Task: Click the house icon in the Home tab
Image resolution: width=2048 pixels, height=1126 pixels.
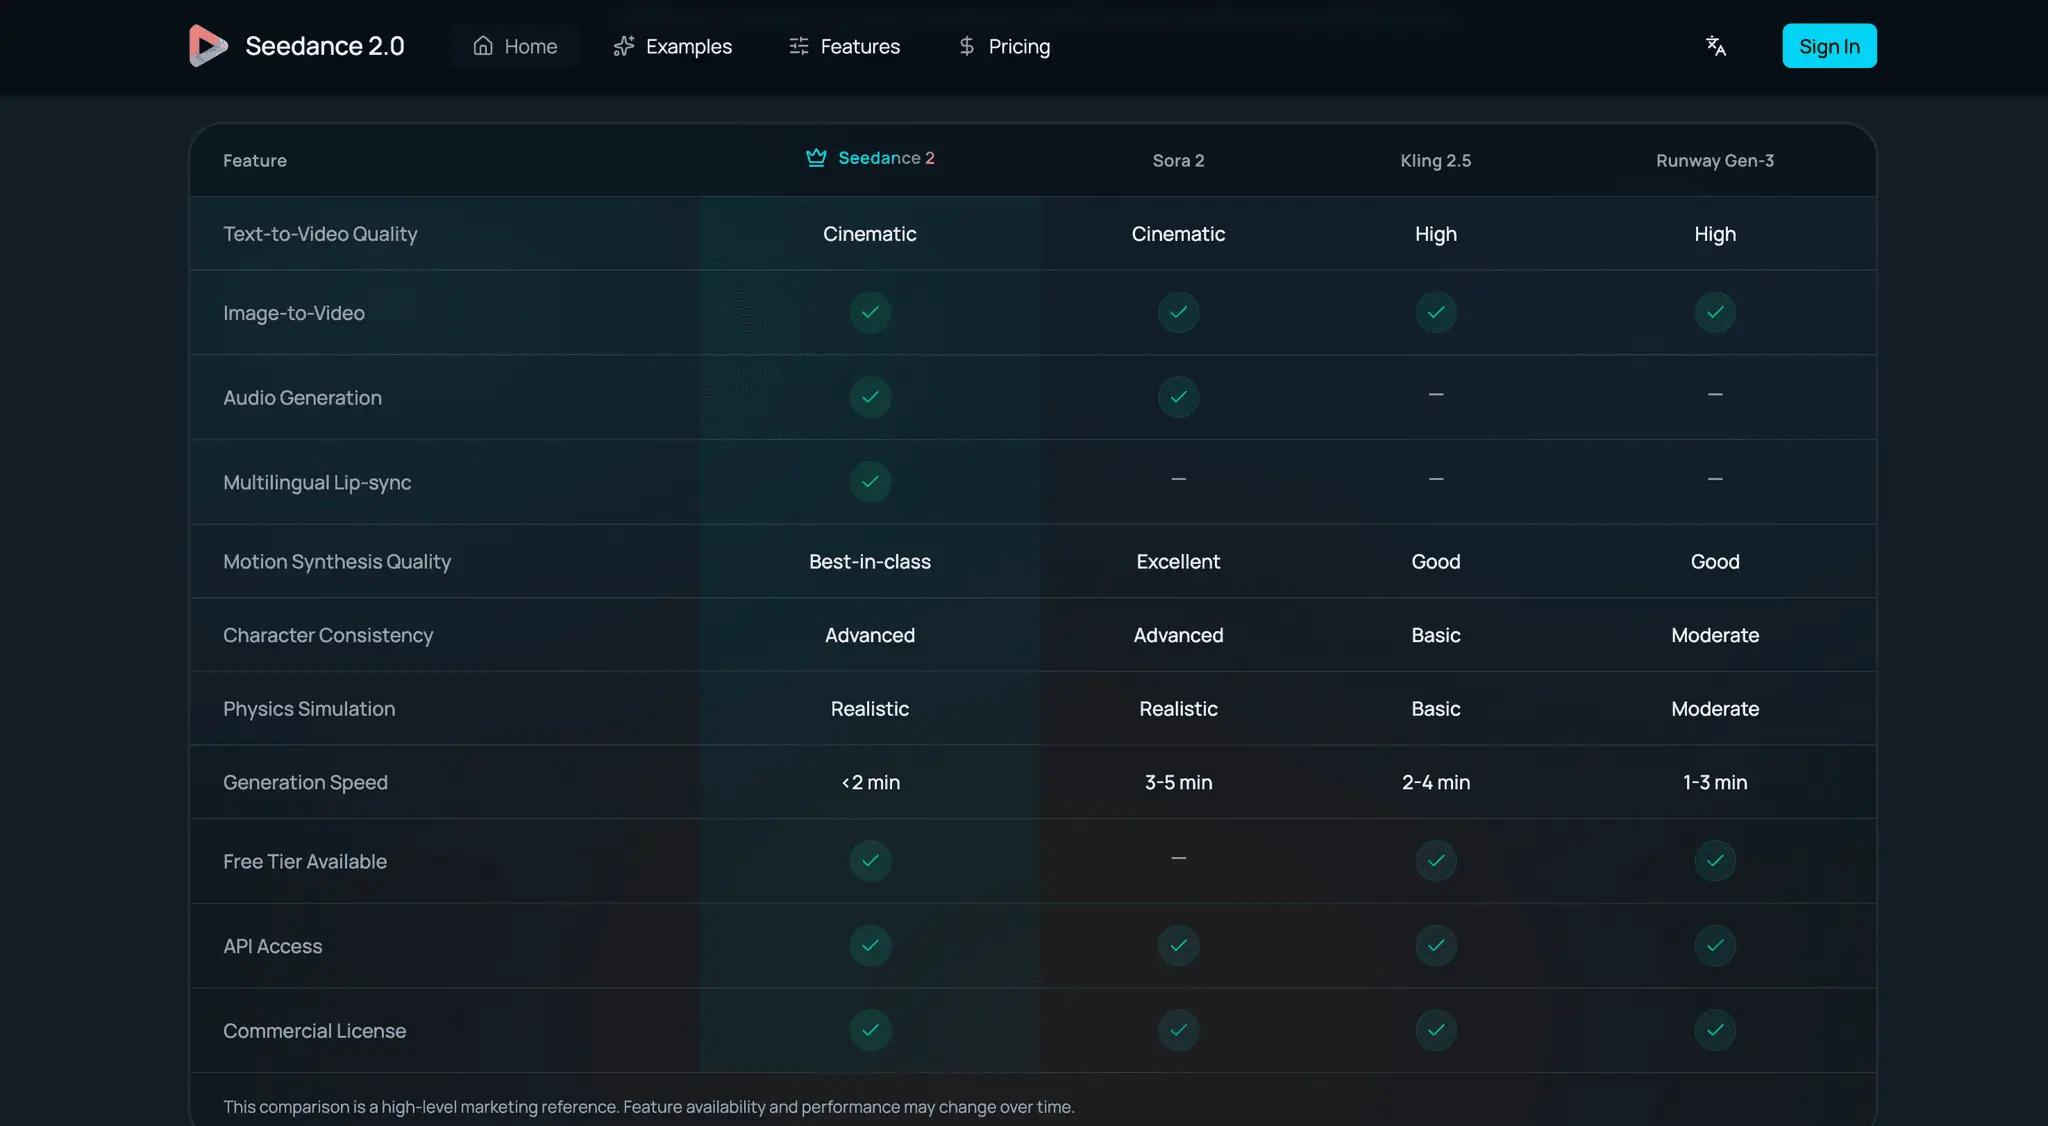Action: [x=483, y=46]
